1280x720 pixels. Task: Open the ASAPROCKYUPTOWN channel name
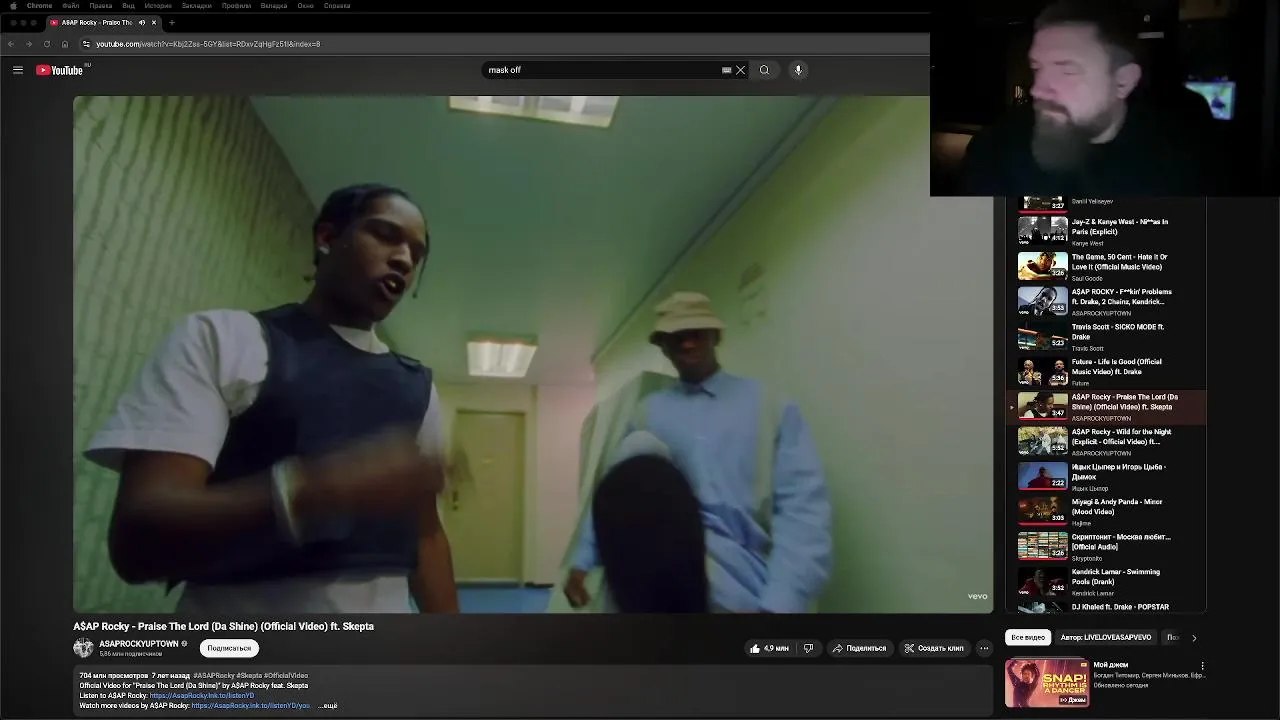[139, 644]
